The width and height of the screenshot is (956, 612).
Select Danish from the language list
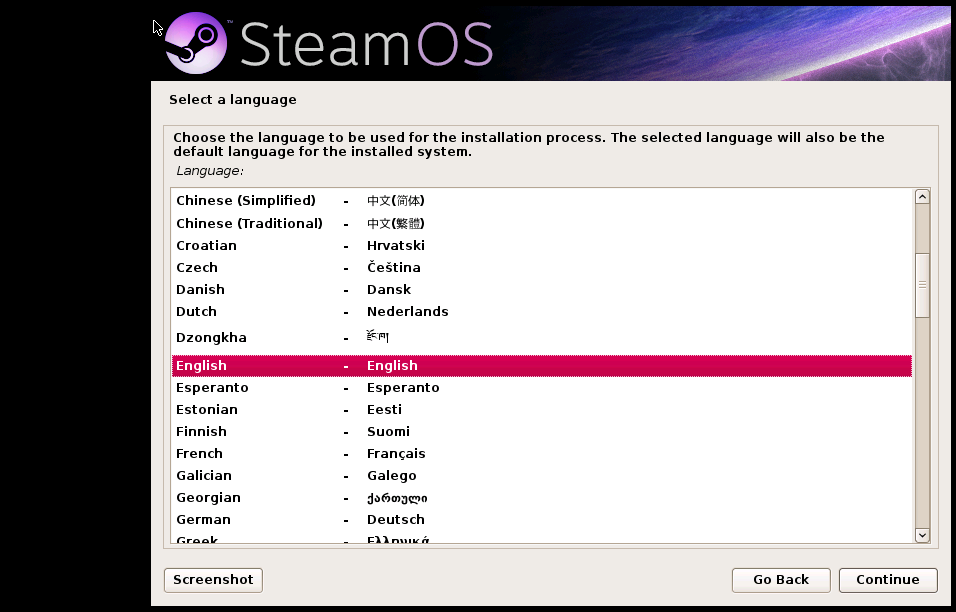point(300,289)
